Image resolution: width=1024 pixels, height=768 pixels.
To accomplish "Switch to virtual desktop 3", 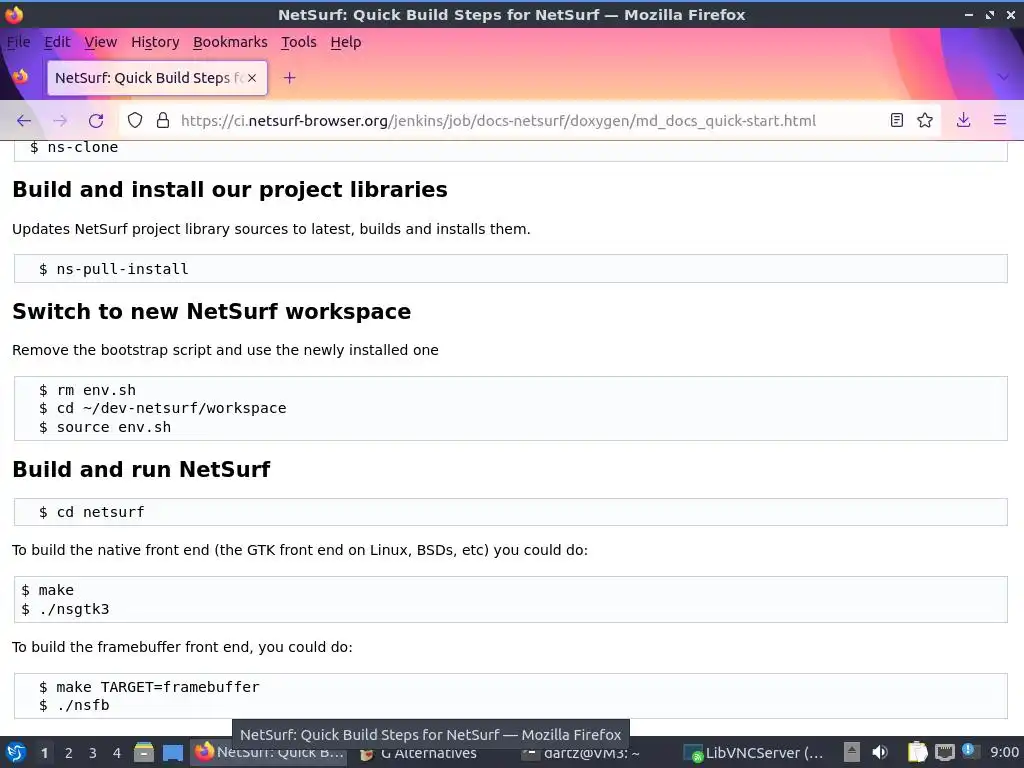I will [93, 753].
